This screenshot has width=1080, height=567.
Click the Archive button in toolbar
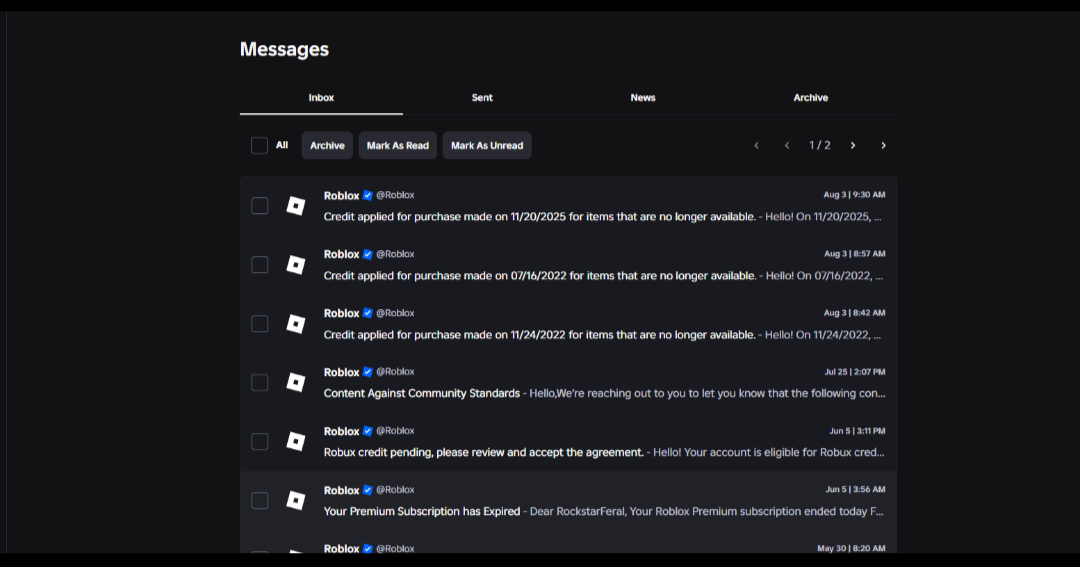coord(327,145)
